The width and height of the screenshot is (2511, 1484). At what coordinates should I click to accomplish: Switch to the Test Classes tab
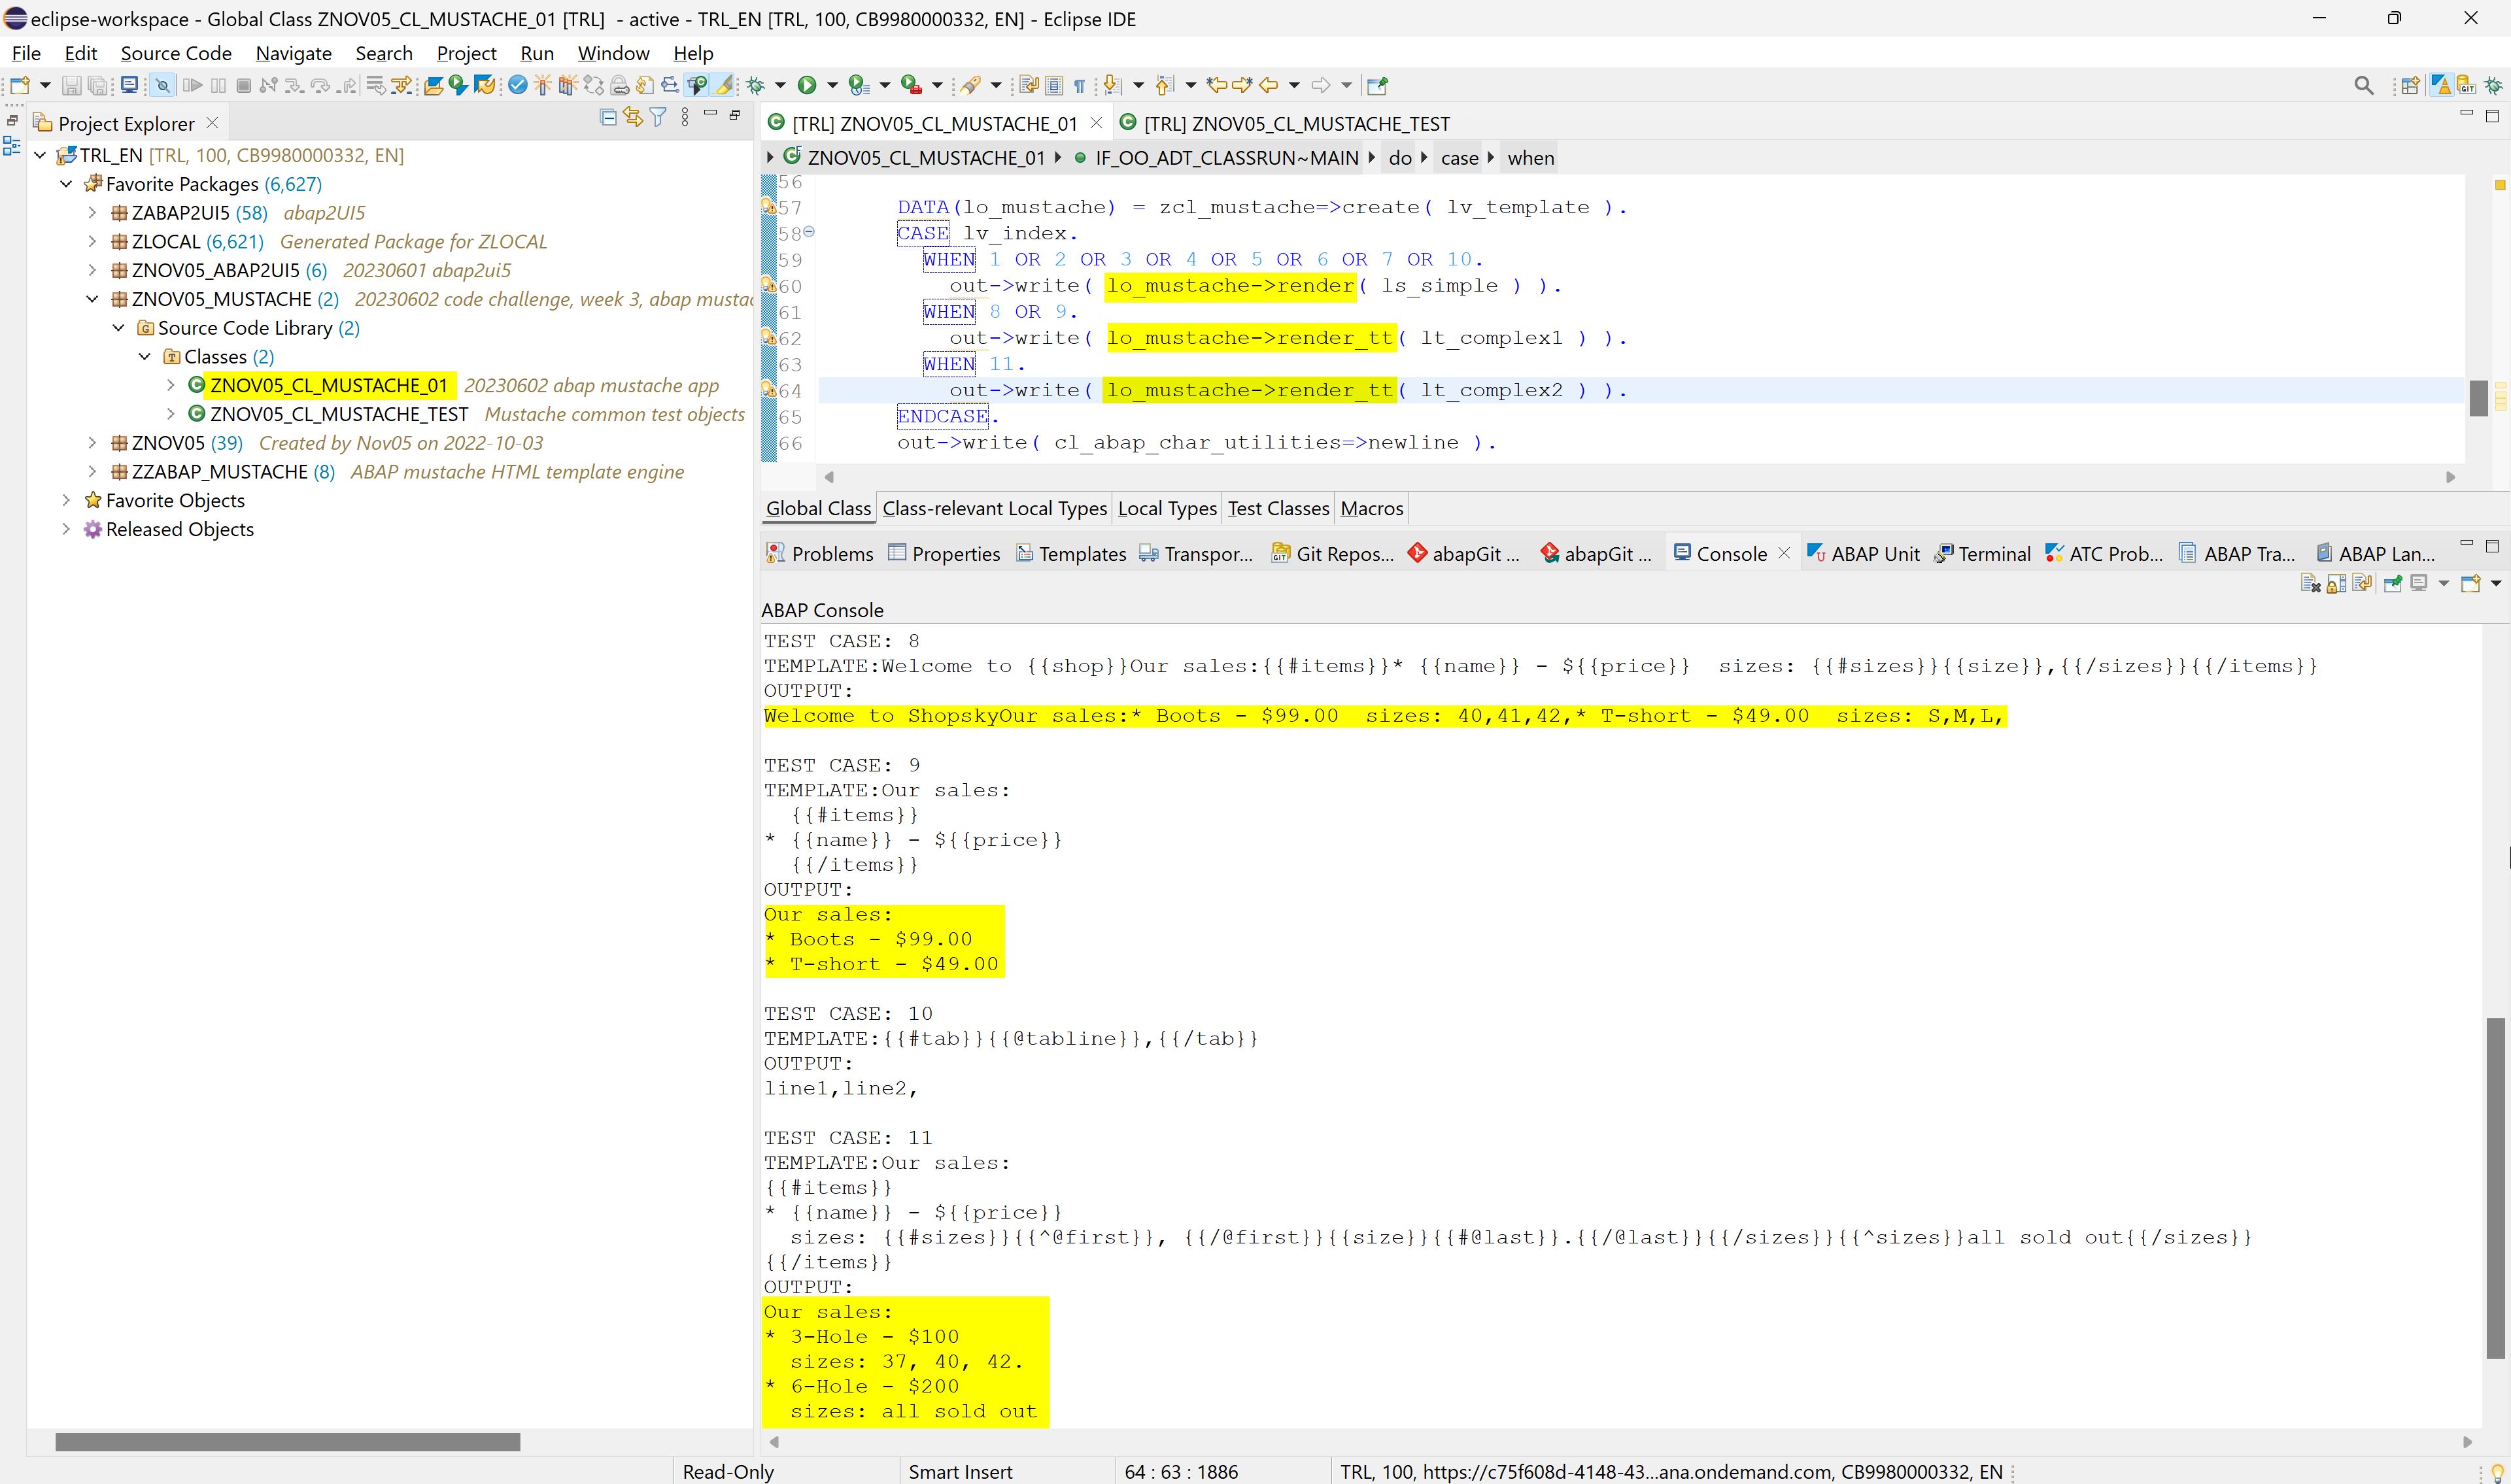click(x=1278, y=508)
